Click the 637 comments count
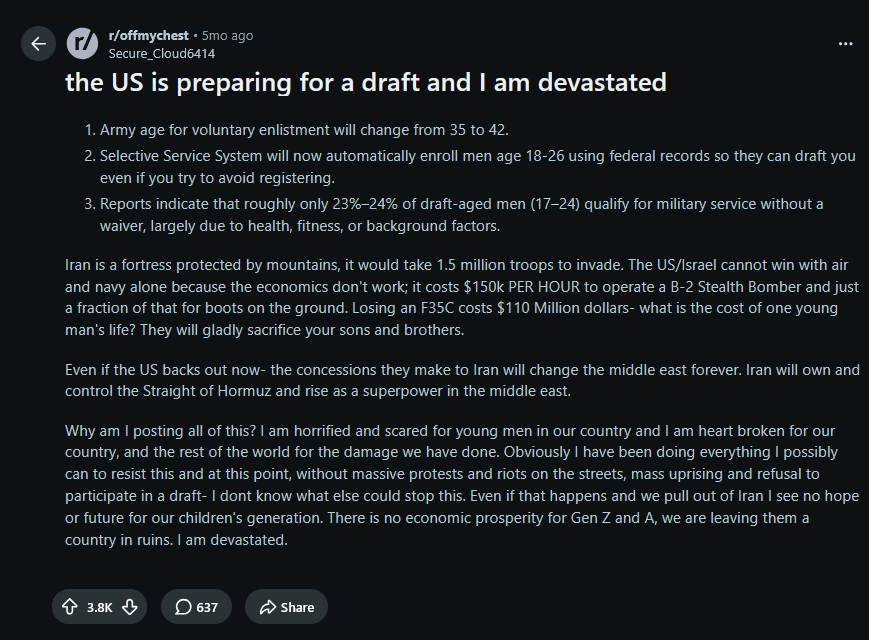The image size is (869, 640). 207,607
